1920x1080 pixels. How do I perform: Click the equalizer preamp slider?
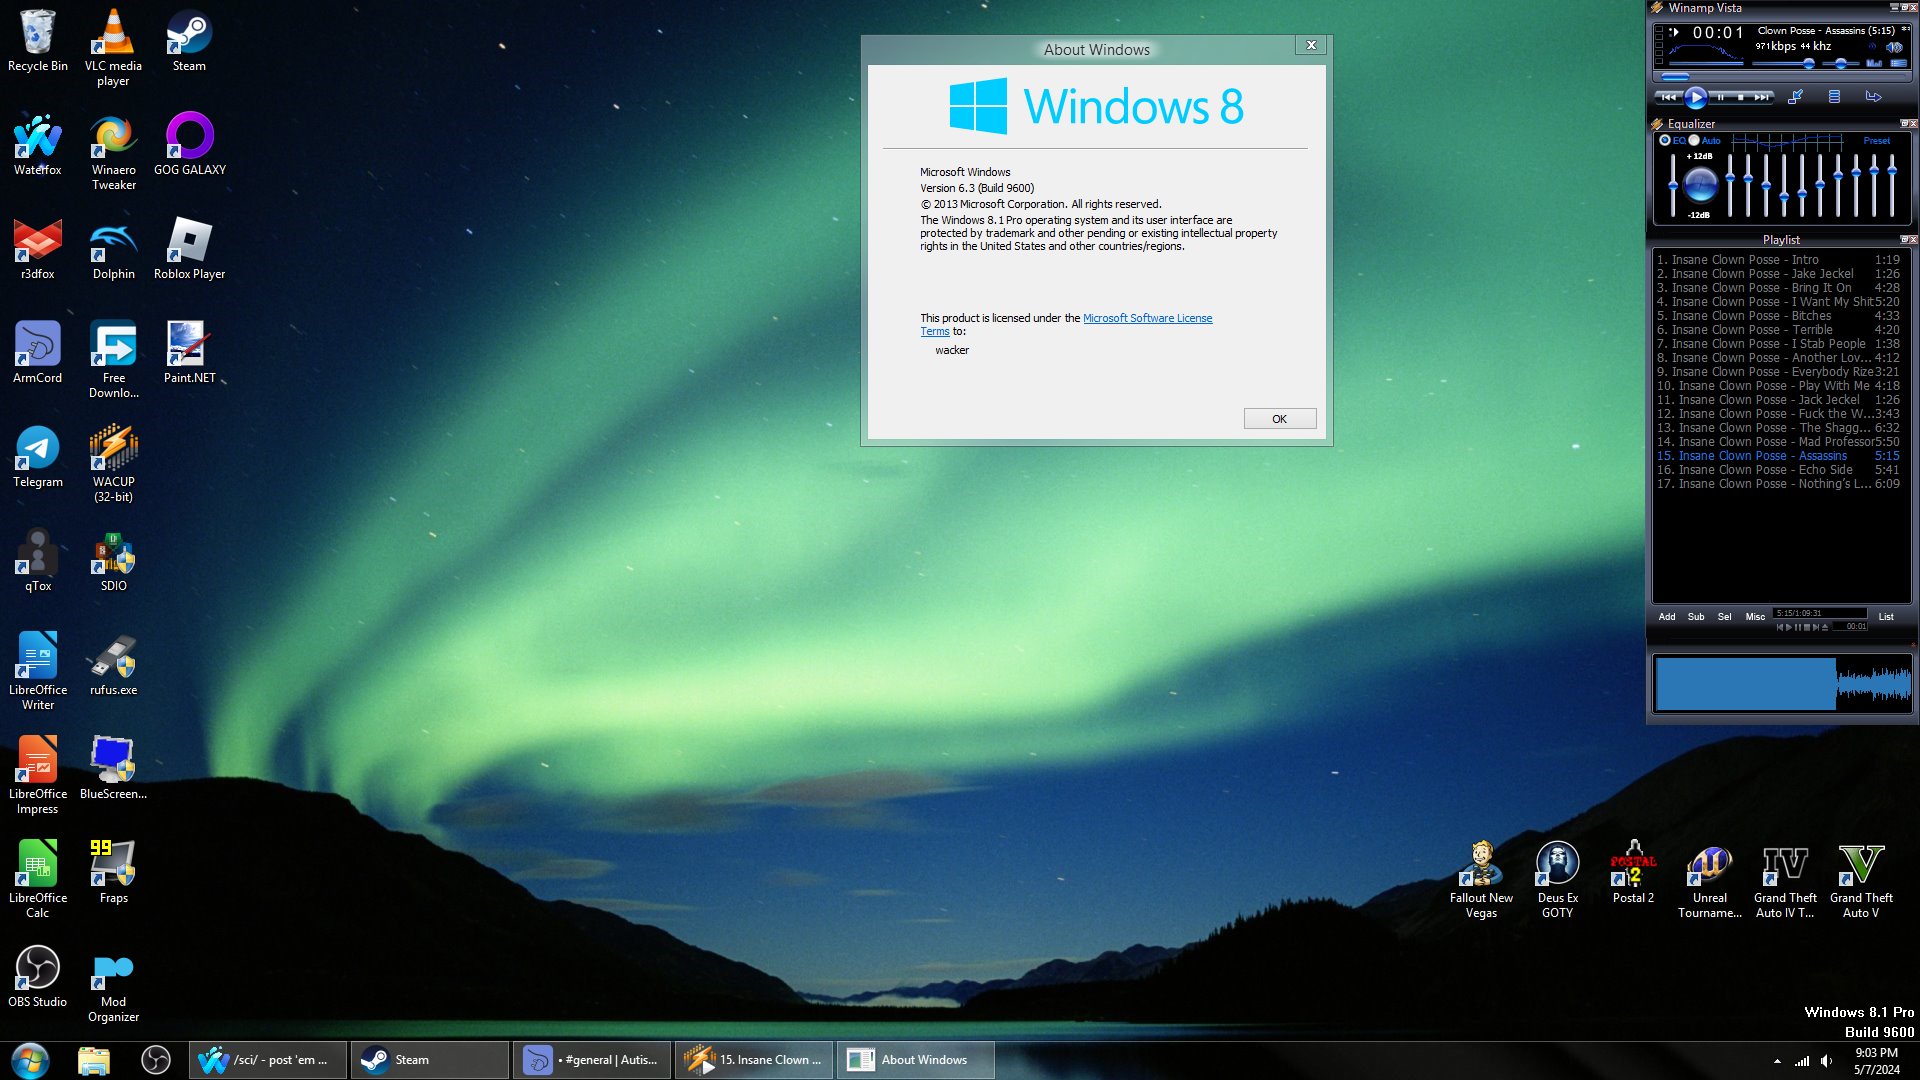click(1672, 185)
